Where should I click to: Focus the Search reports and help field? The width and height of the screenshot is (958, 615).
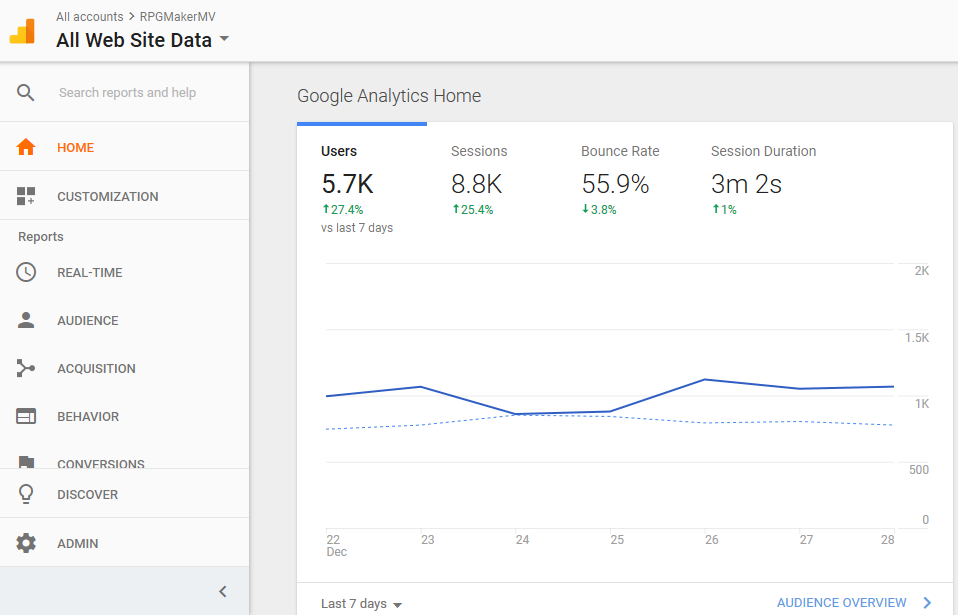tap(127, 93)
